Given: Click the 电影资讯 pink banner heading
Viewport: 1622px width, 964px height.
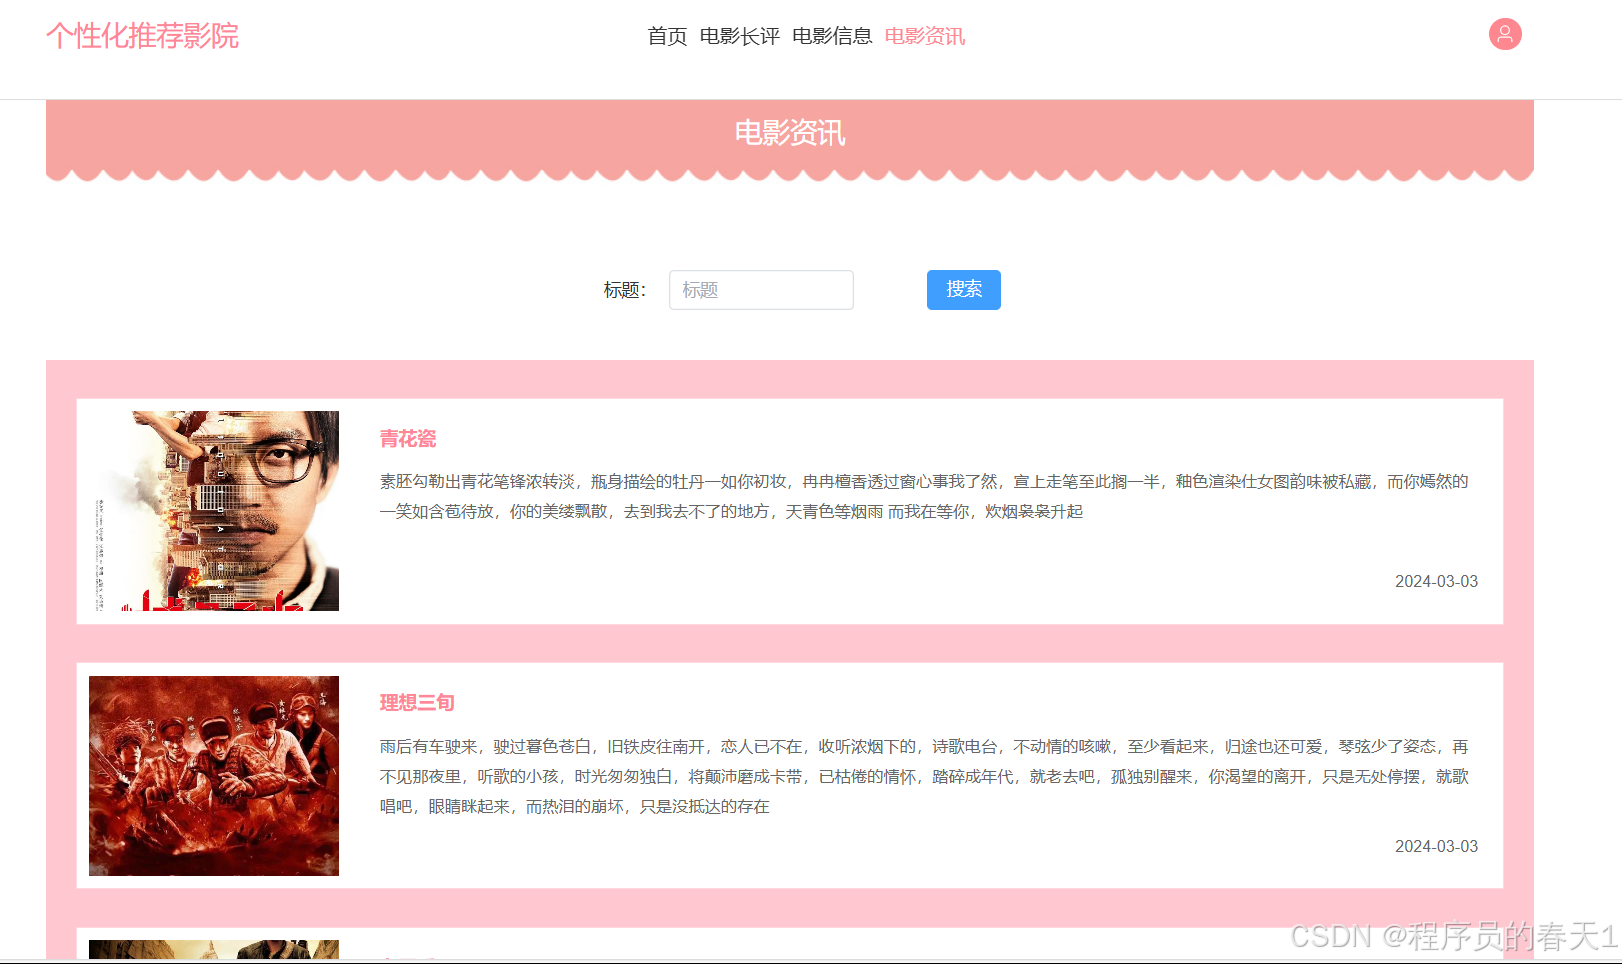Looking at the screenshot, I should (x=790, y=133).
